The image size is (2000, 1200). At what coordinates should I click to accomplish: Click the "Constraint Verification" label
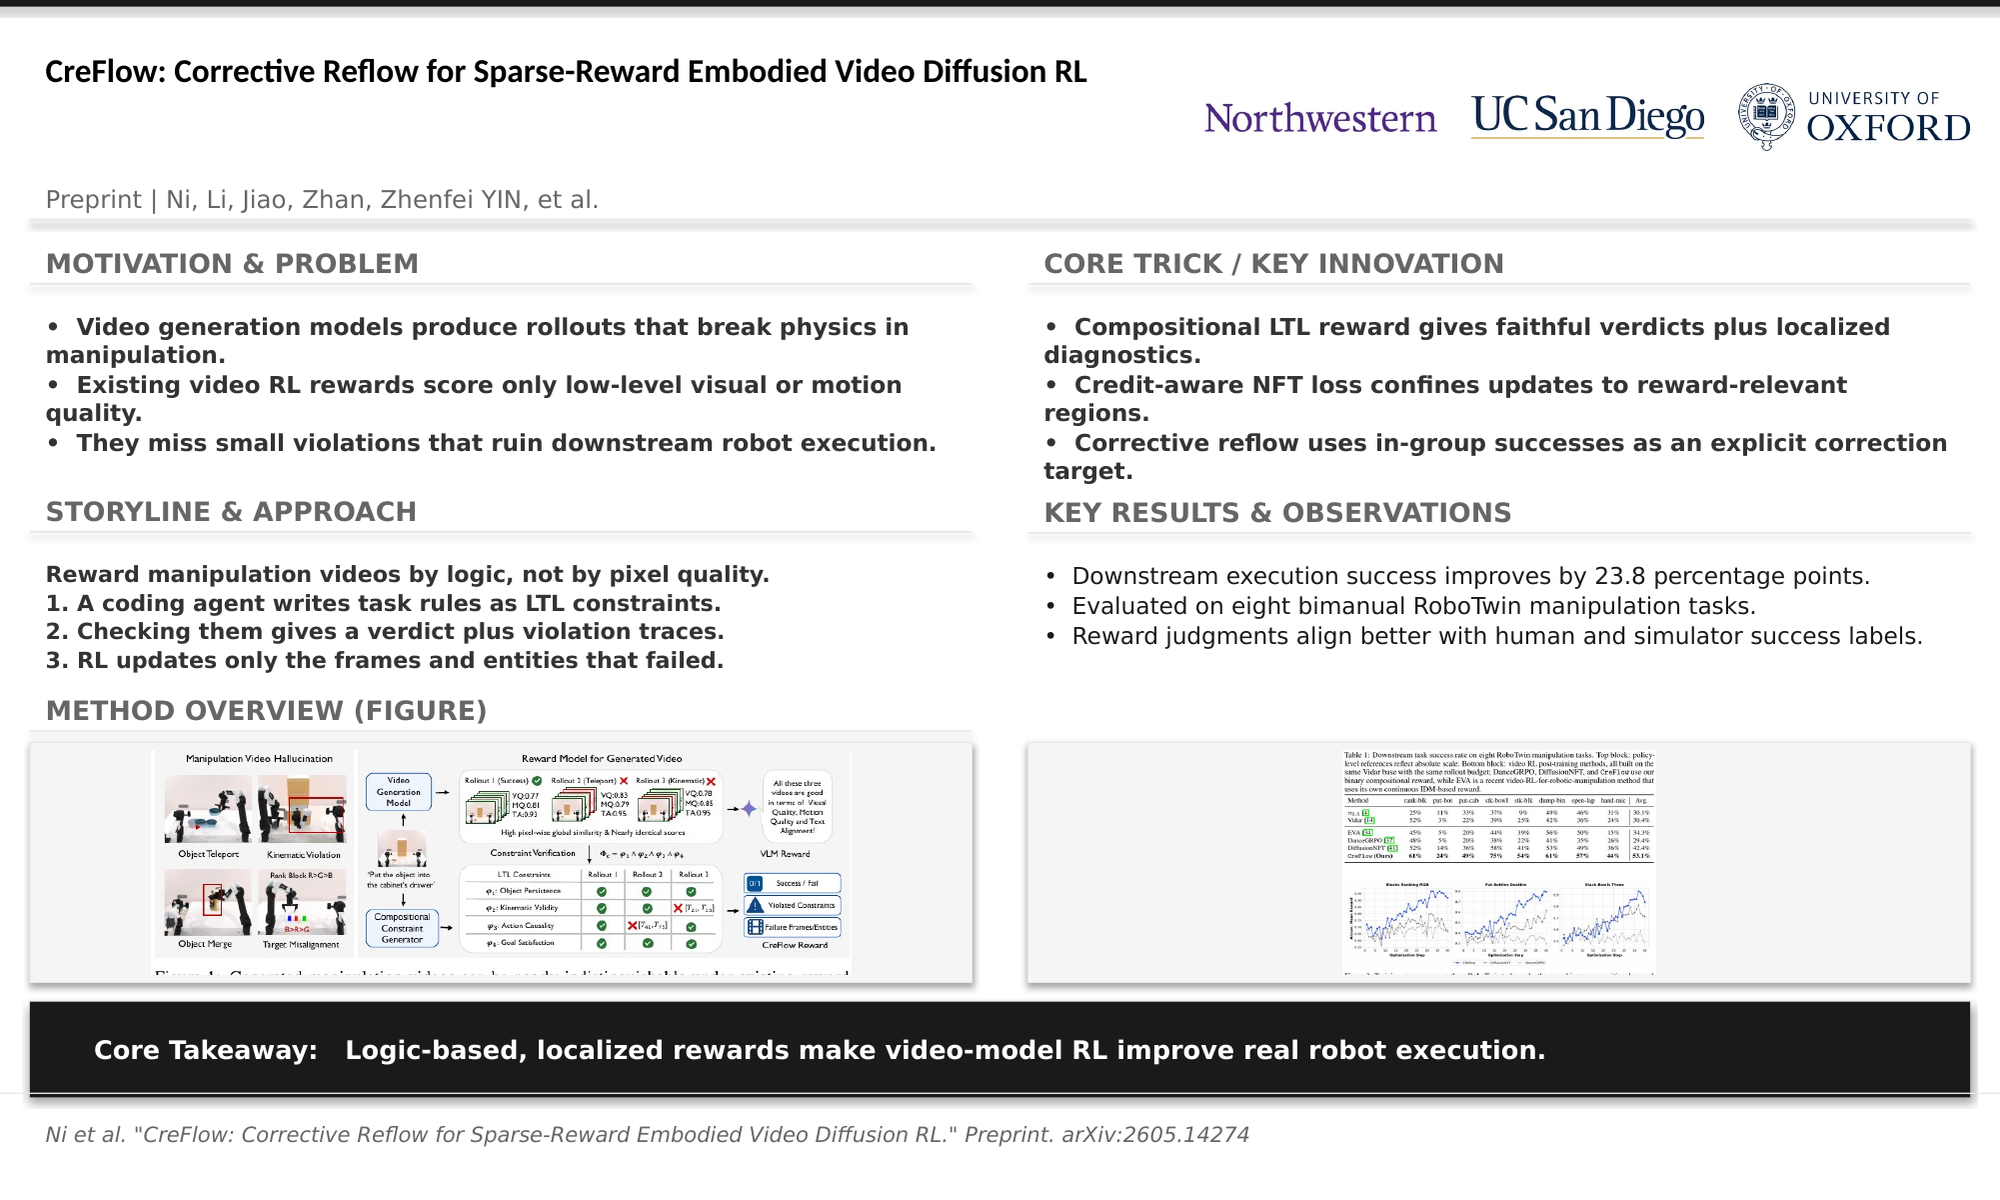click(x=533, y=853)
